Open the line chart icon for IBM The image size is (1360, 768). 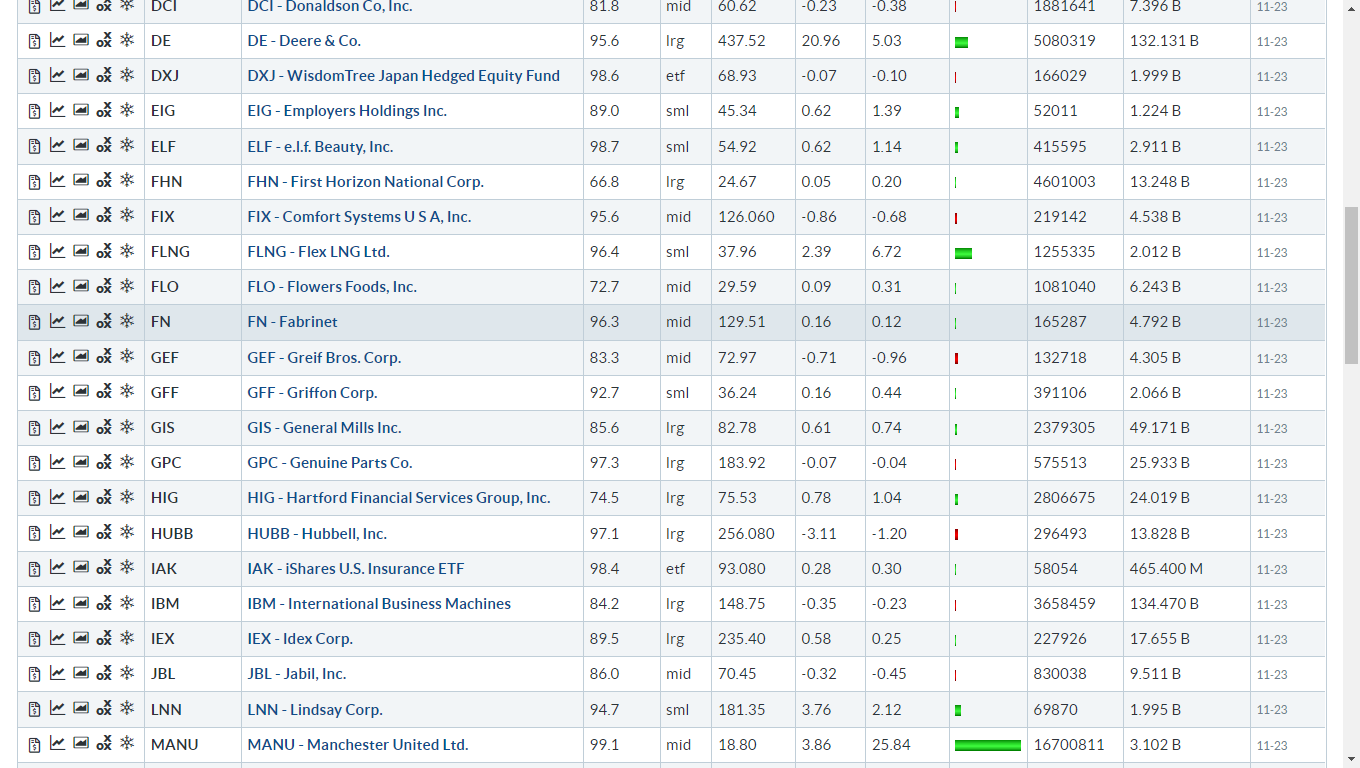click(x=57, y=603)
